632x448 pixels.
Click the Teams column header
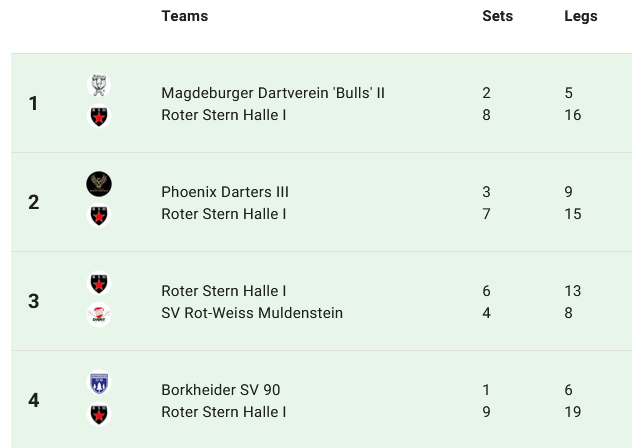tap(185, 16)
